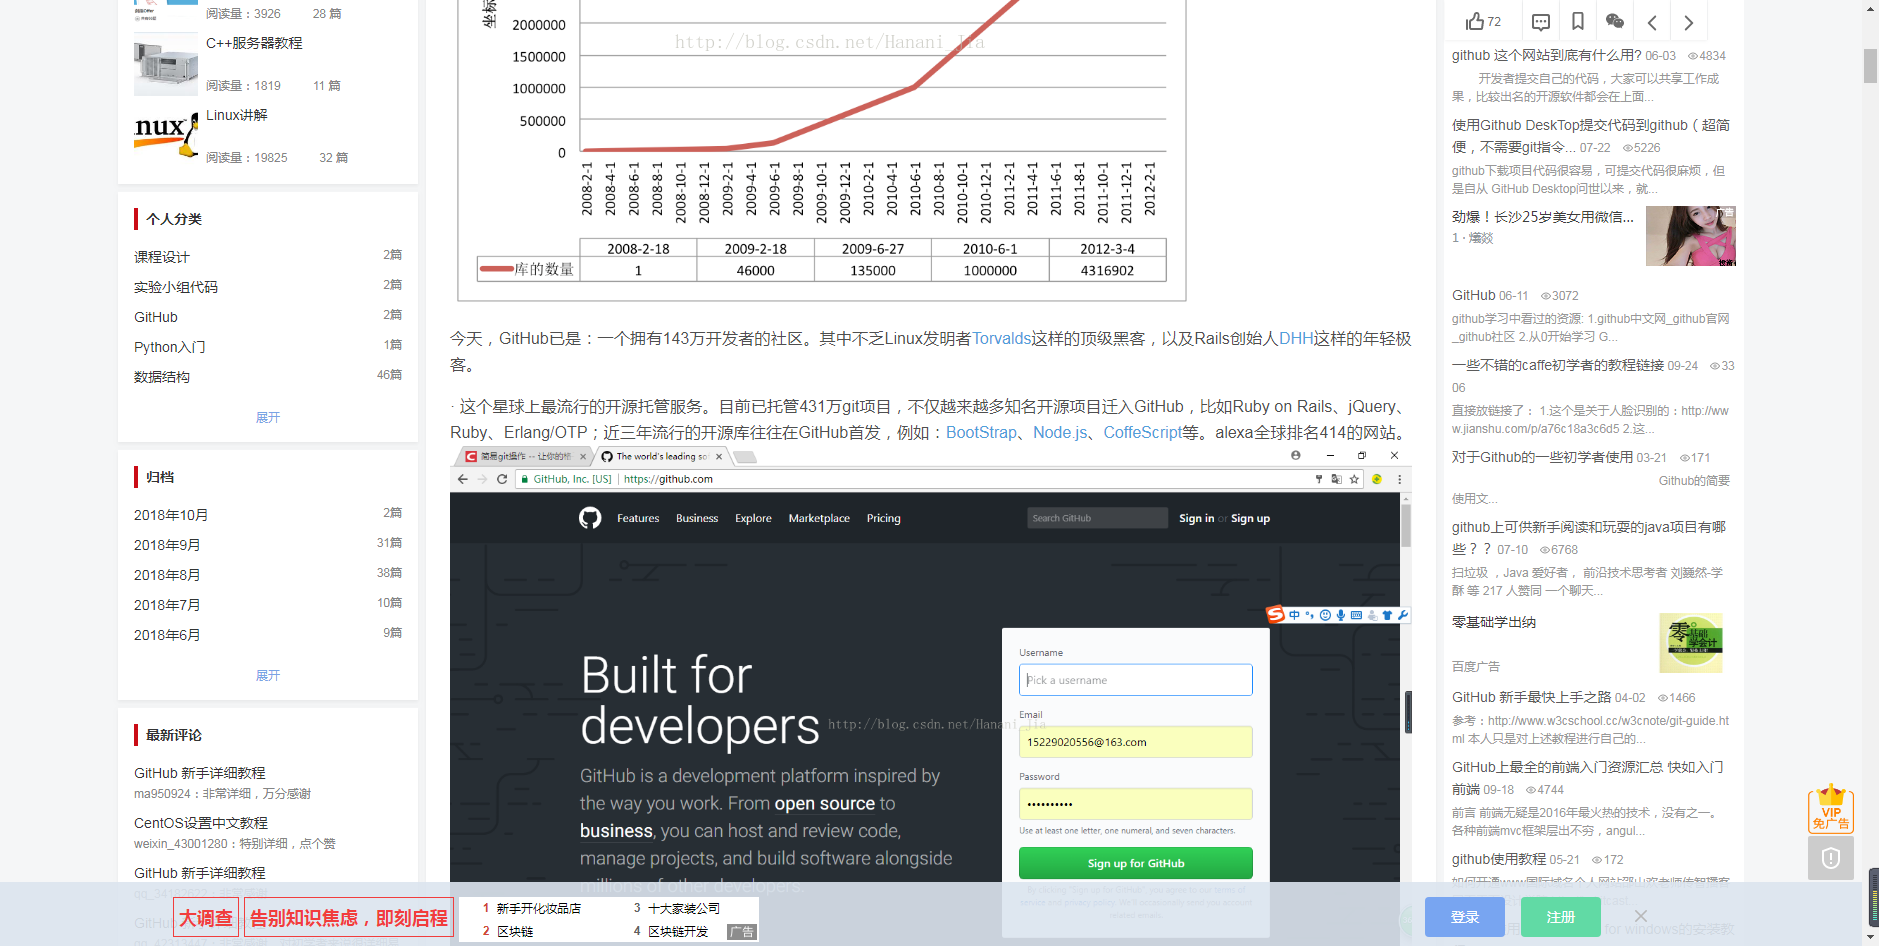Open '一些不错的caffe初学者的教程链接' article
1879x946 pixels.
1558,365
